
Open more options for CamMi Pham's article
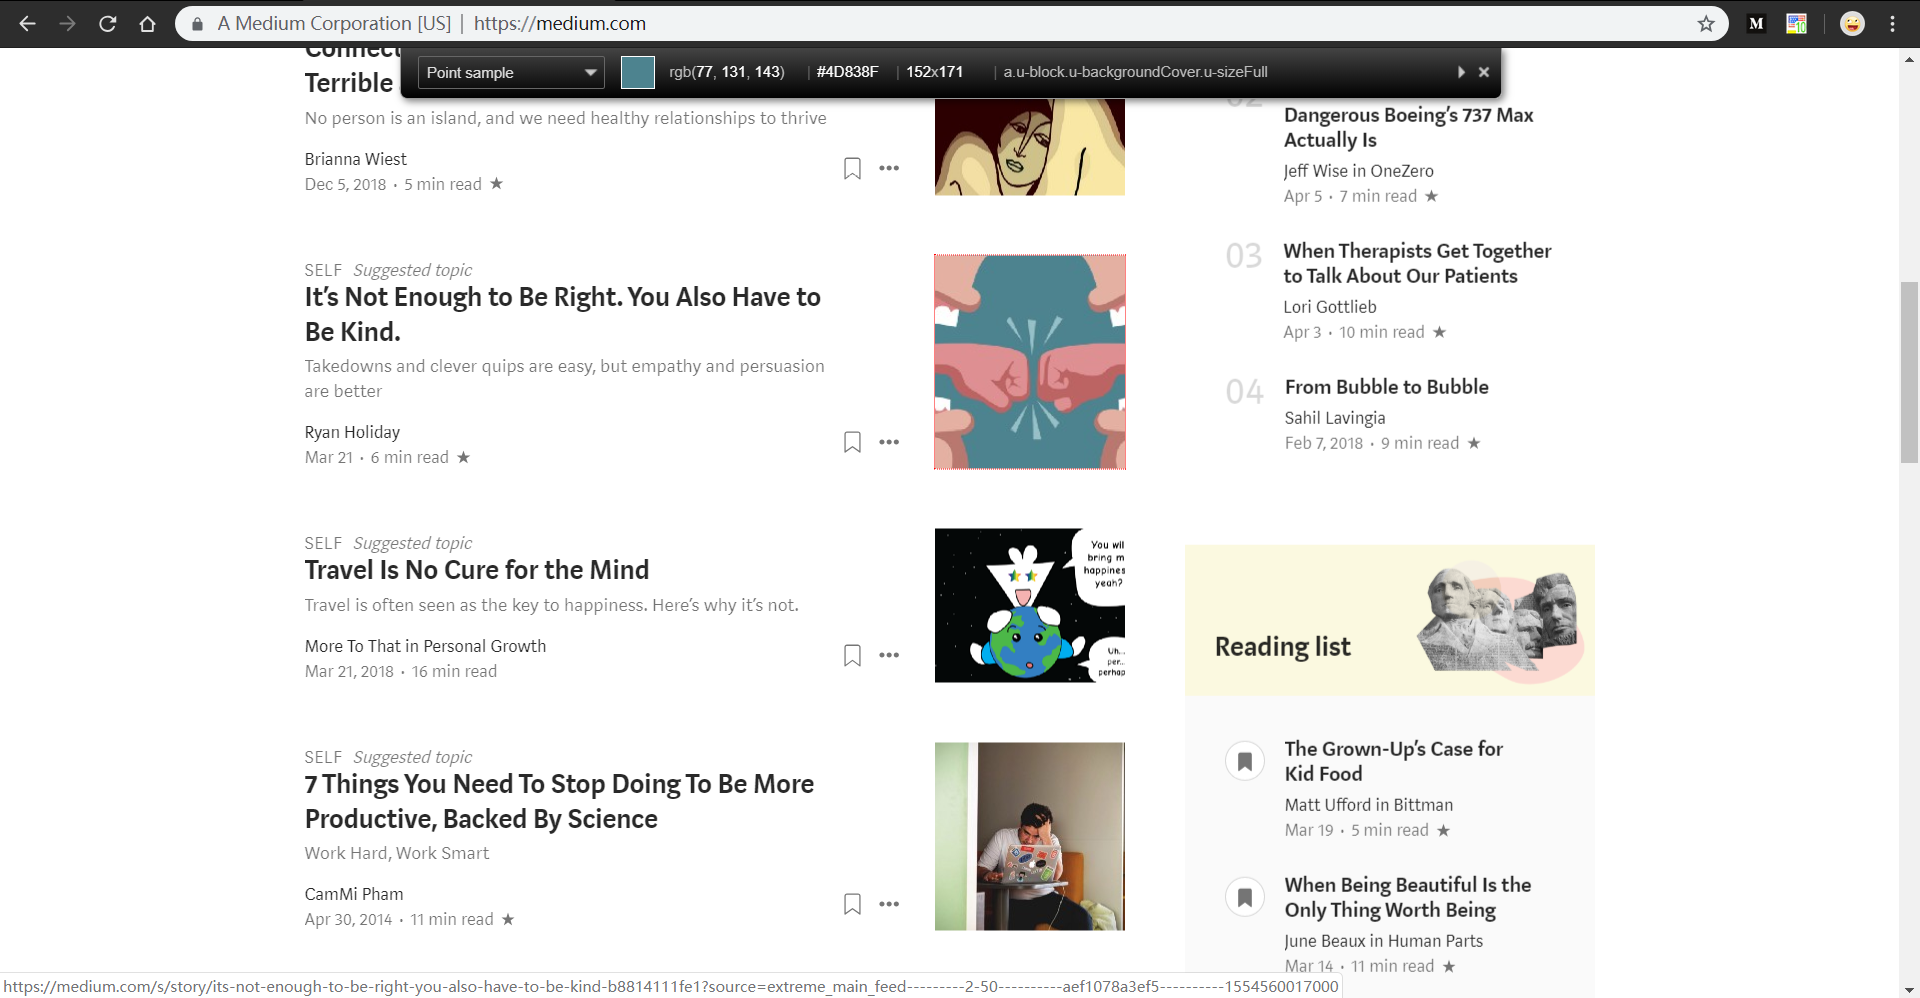click(889, 904)
